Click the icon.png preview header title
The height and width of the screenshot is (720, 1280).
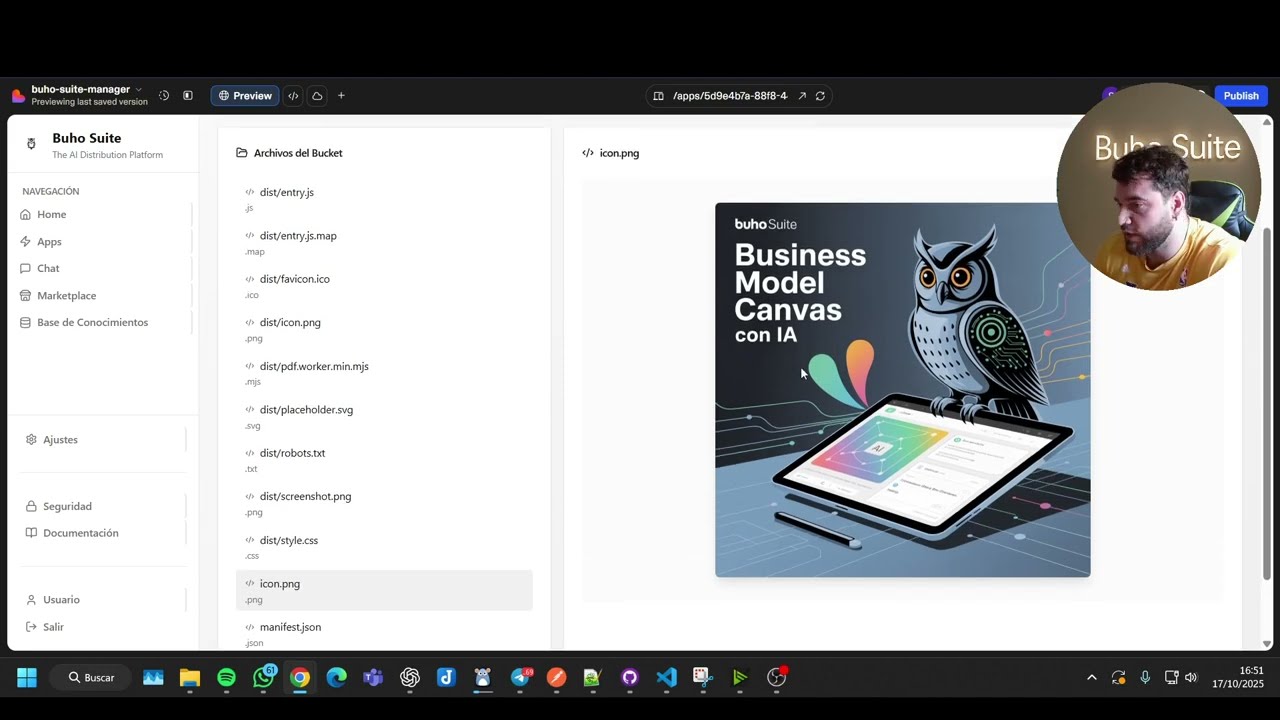pos(619,153)
